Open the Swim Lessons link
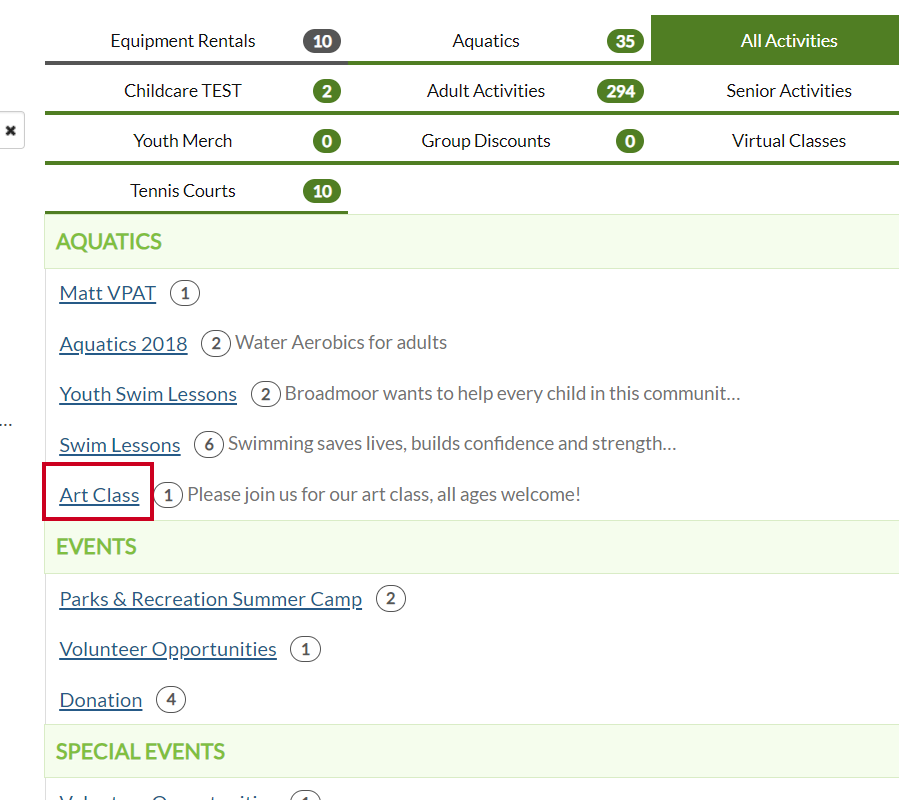Screen dimensions: 899x800 click(x=120, y=445)
